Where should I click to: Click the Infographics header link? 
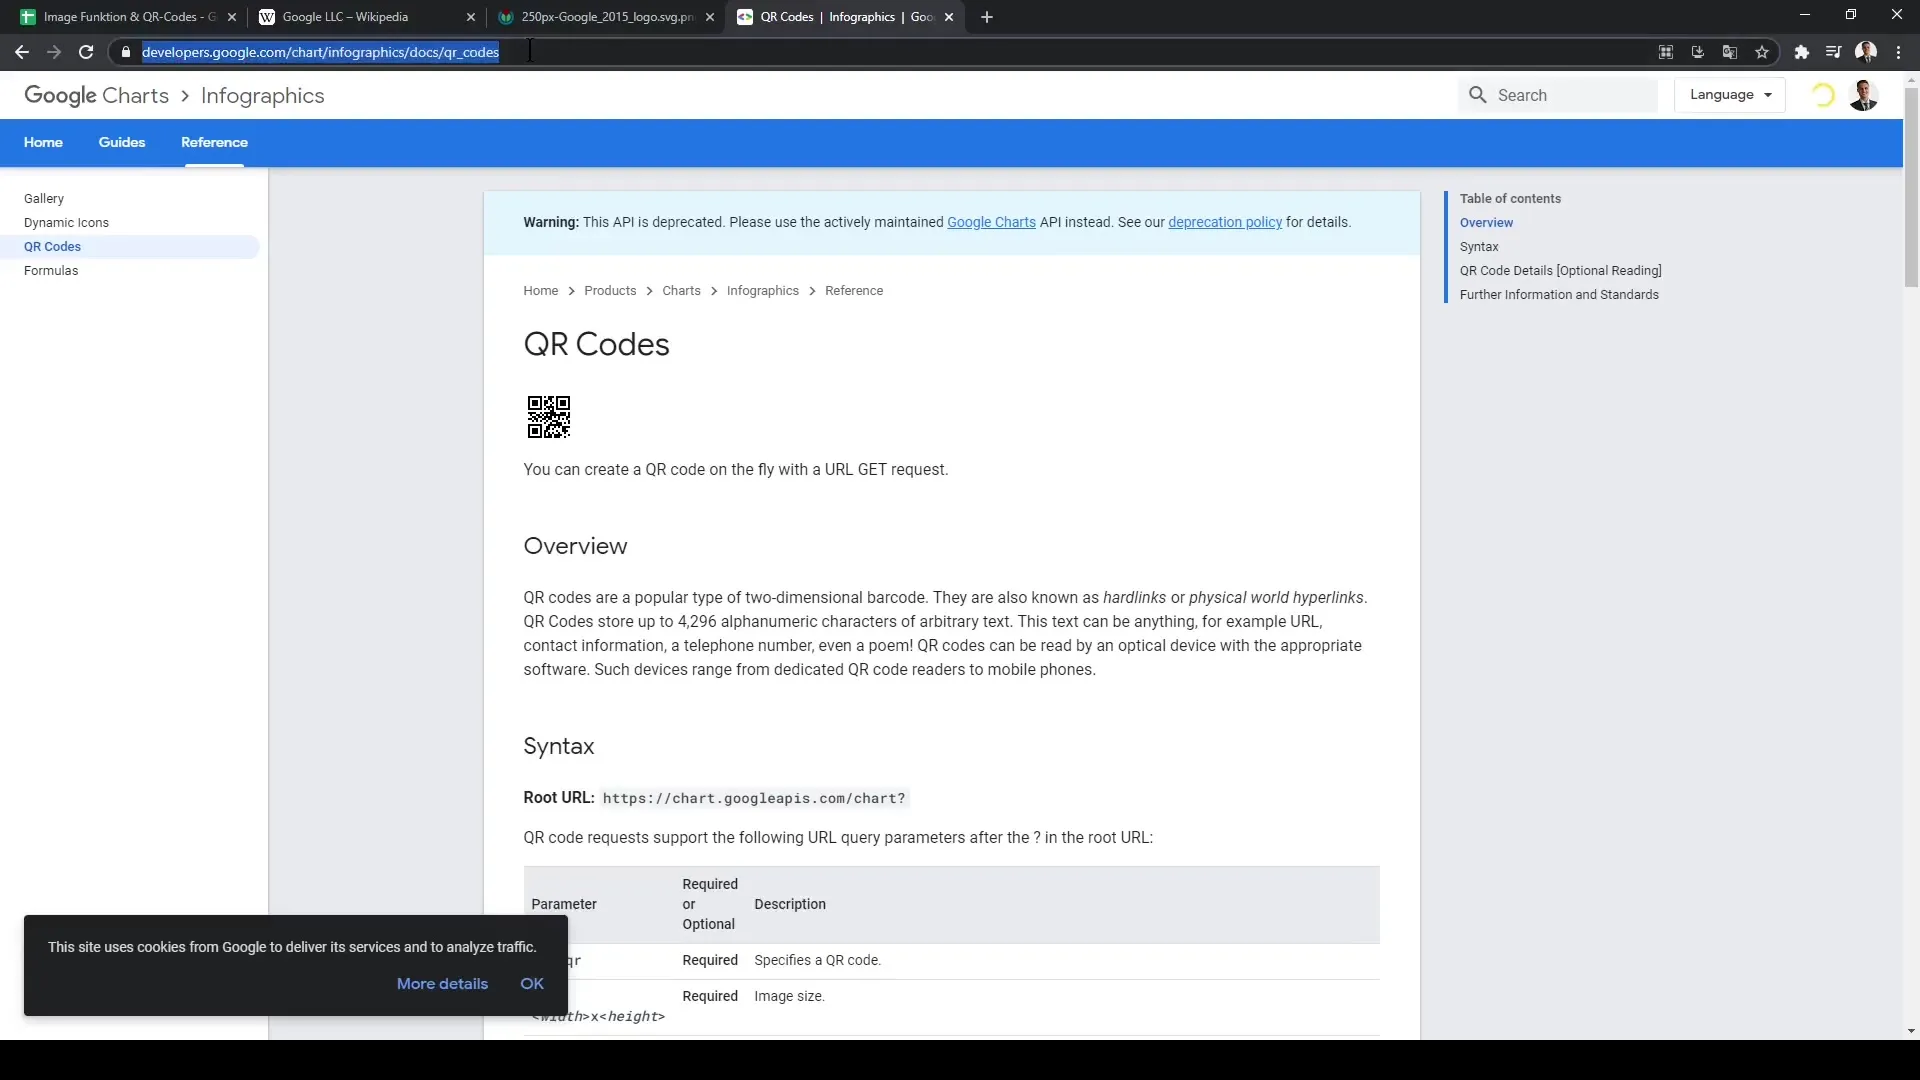(x=262, y=96)
